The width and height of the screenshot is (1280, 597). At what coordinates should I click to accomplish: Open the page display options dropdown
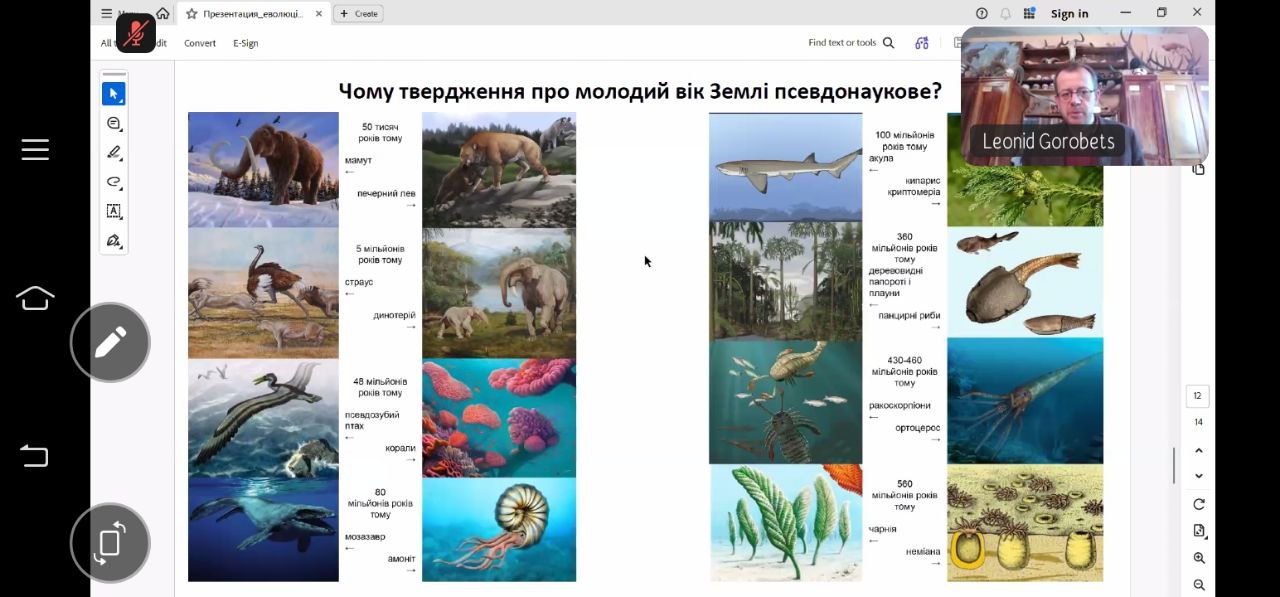[1198, 531]
